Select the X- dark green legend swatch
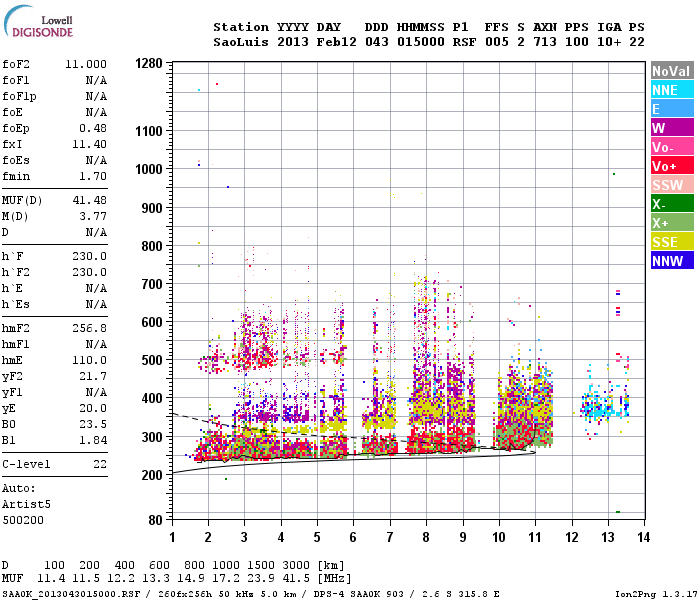Image resolution: width=700 pixels, height=600 pixels. point(672,204)
